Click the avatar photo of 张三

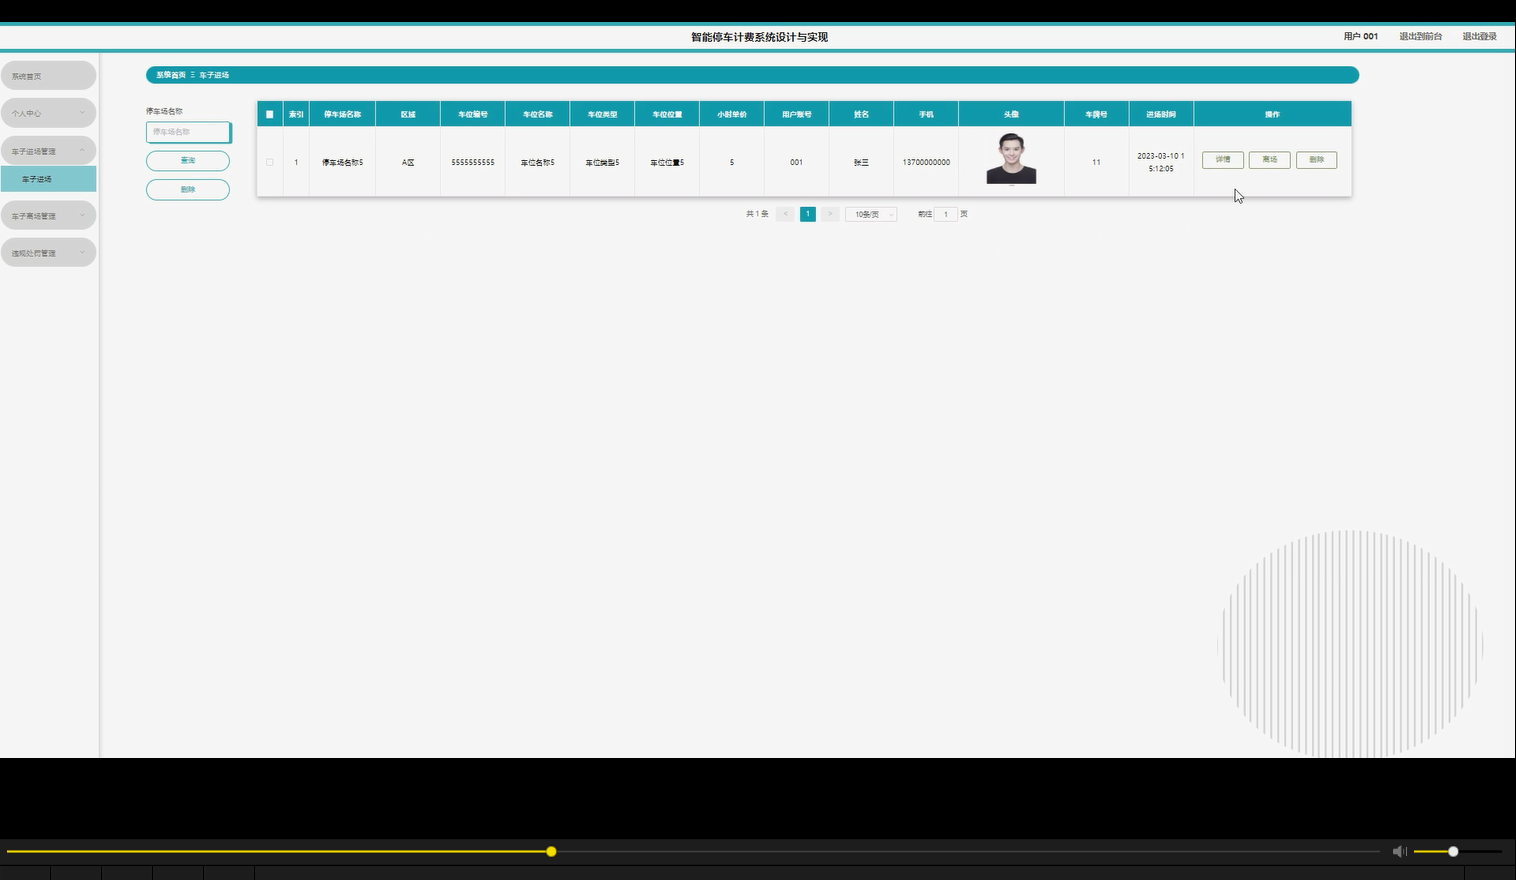point(1011,160)
